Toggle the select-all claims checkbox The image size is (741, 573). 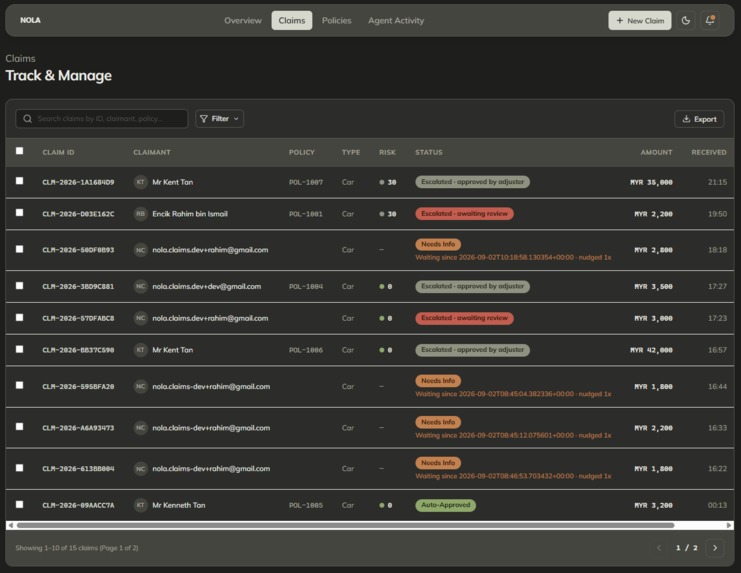[19, 151]
